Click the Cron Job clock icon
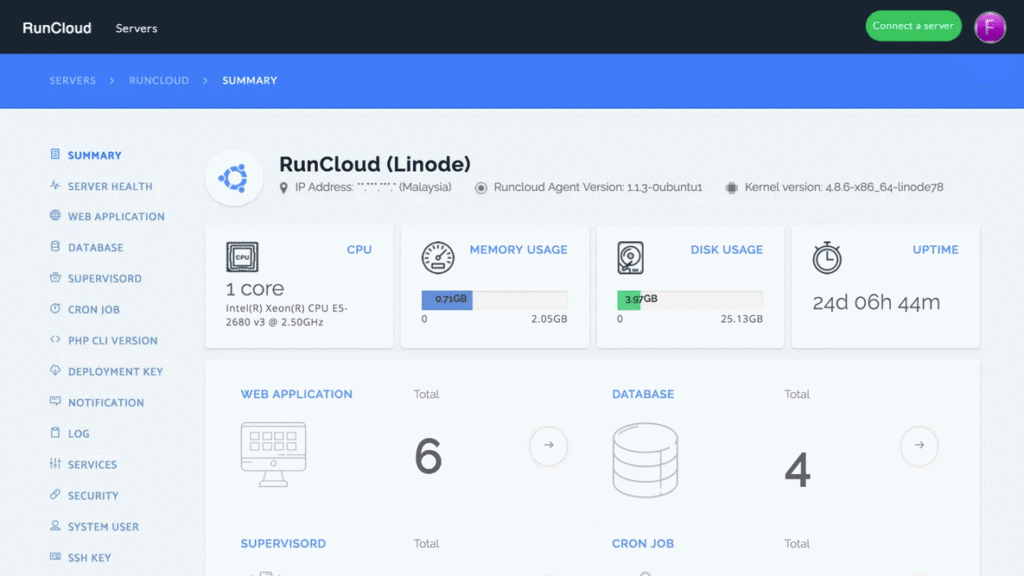 (55, 308)
